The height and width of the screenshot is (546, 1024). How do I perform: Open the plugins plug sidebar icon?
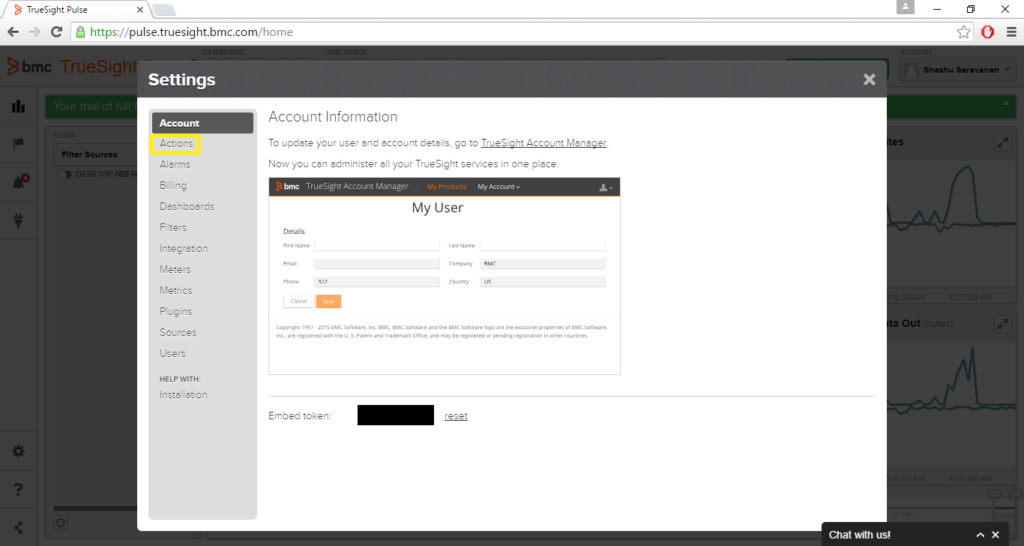tap(18, 220)
